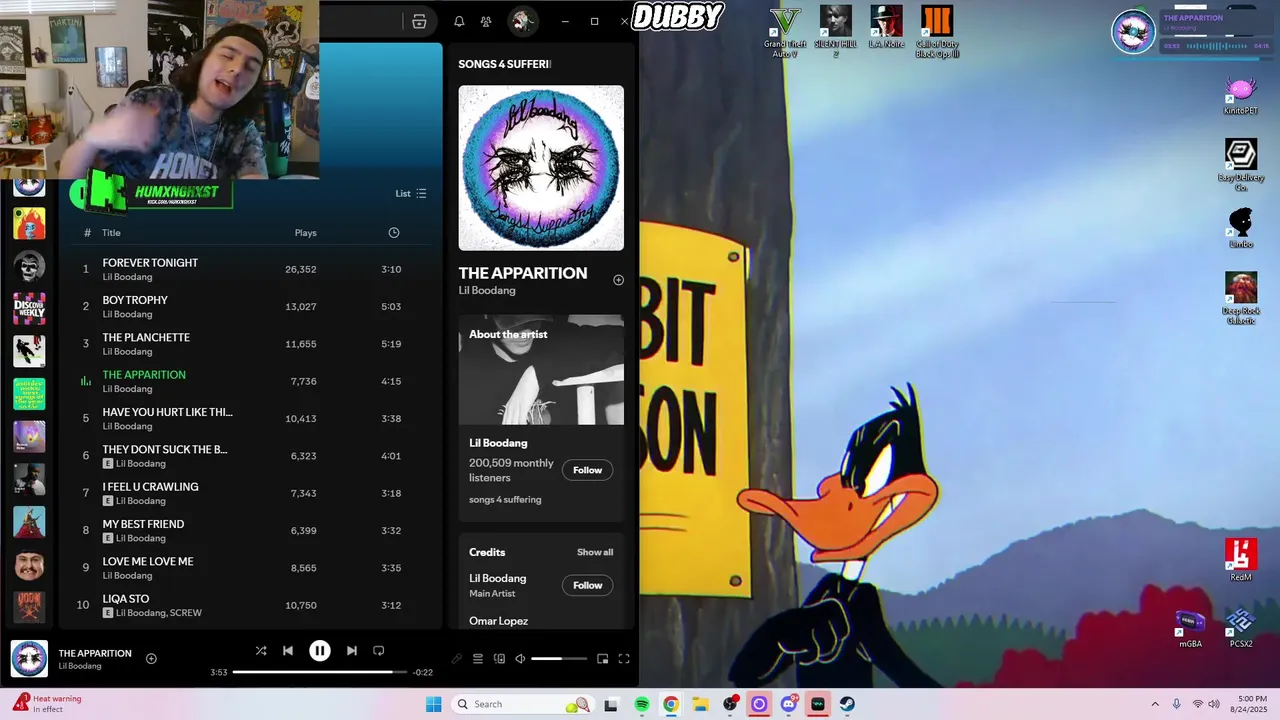Sort tracks by Plays column header
1280x720 pixels.
coord(305,233)
